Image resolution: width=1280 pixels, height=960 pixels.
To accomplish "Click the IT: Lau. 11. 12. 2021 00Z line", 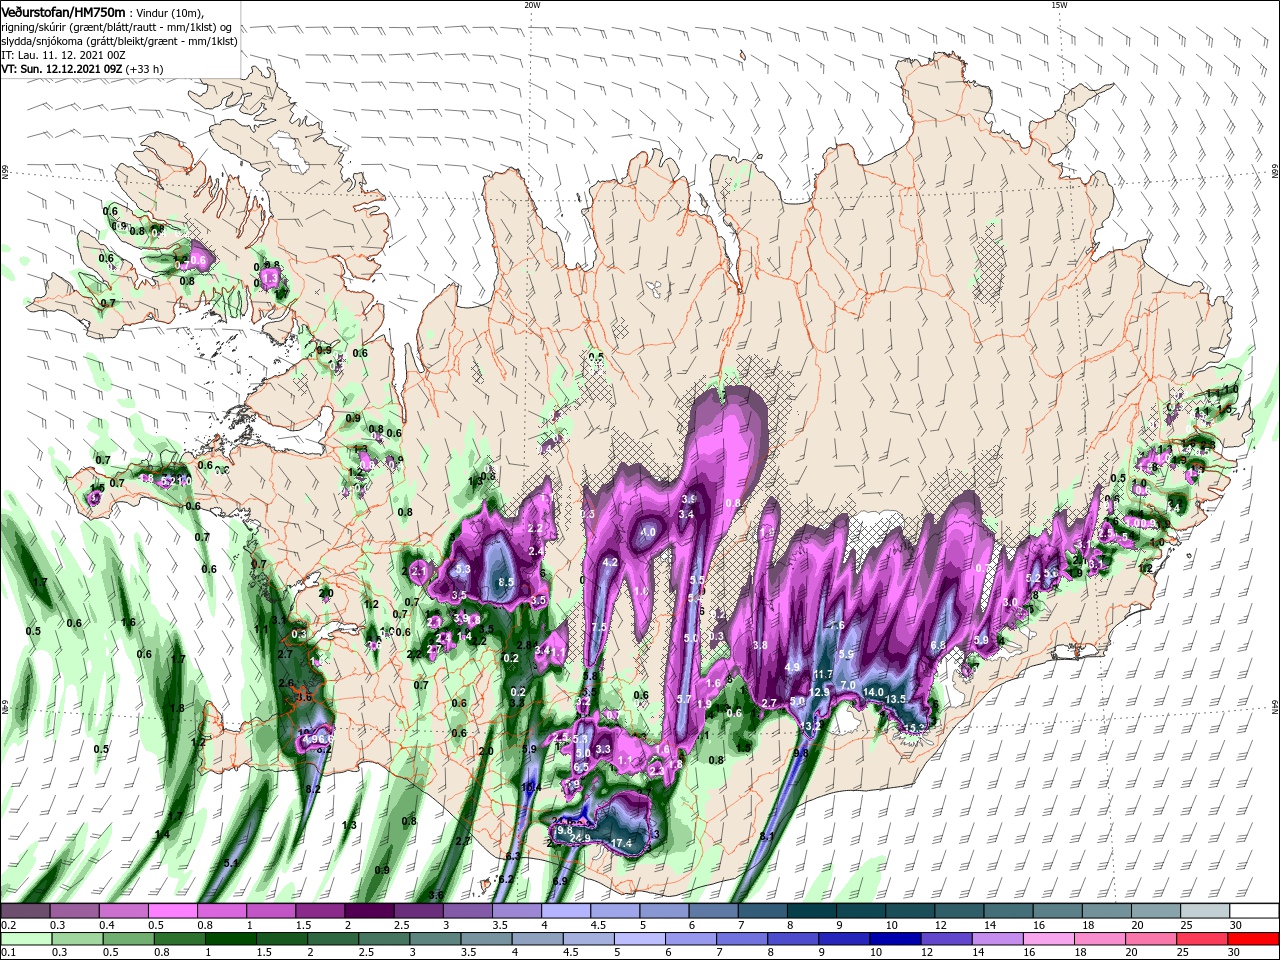I will 63,55.
